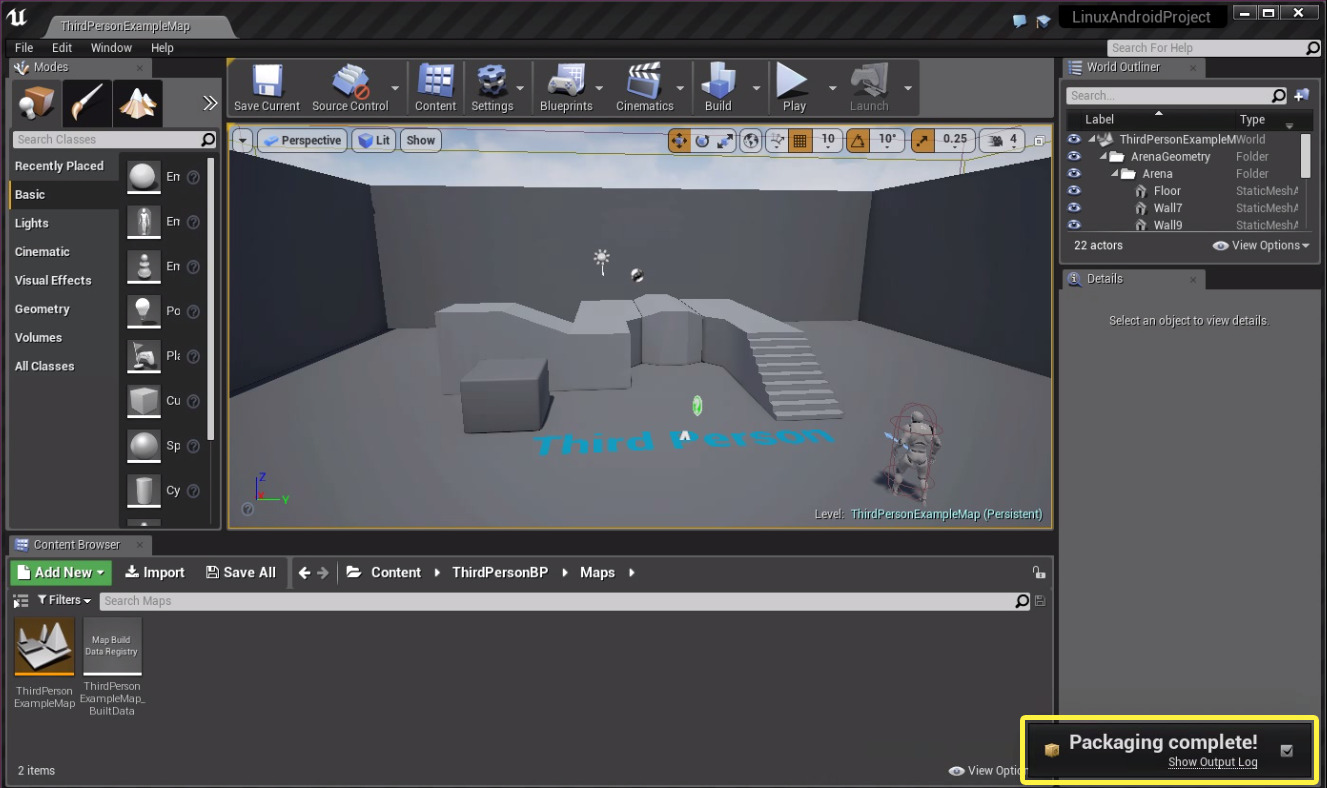Viewport: 1327px width, 788px height.
Task: Click the Show Output Log link
Action: [1212, 762]
